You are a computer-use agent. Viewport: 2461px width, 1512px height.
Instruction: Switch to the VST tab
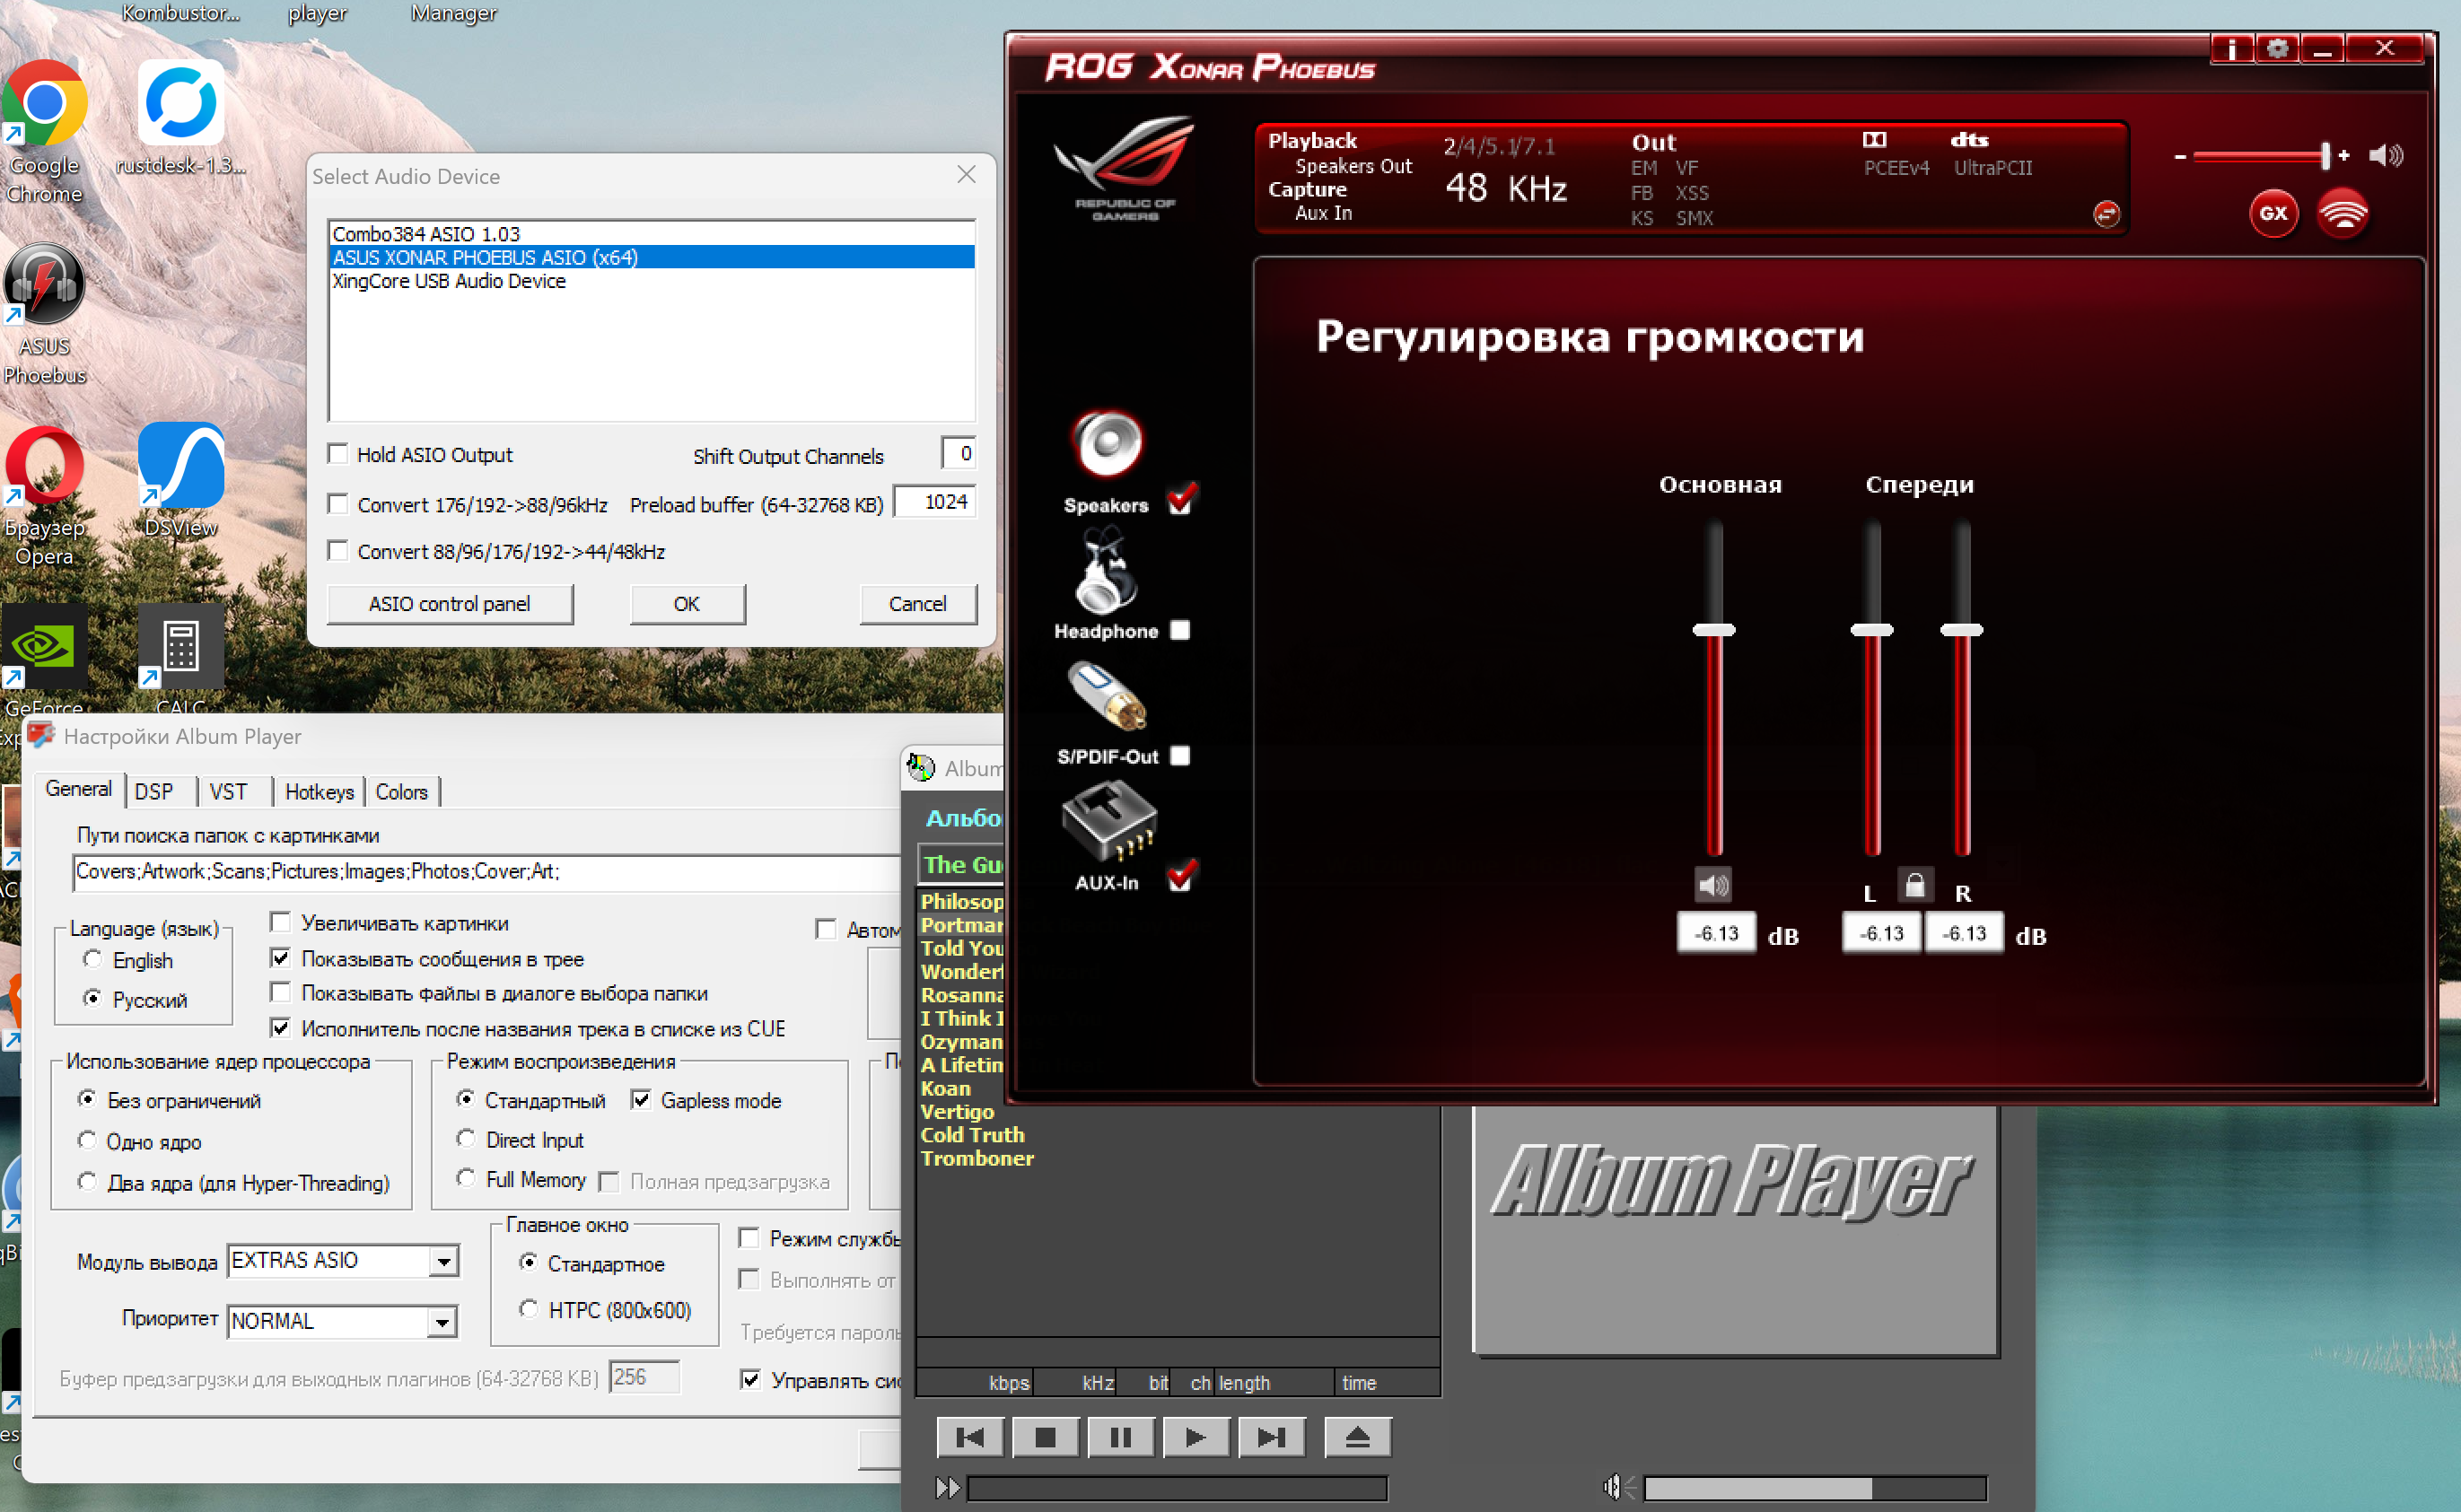pos(228,792)
